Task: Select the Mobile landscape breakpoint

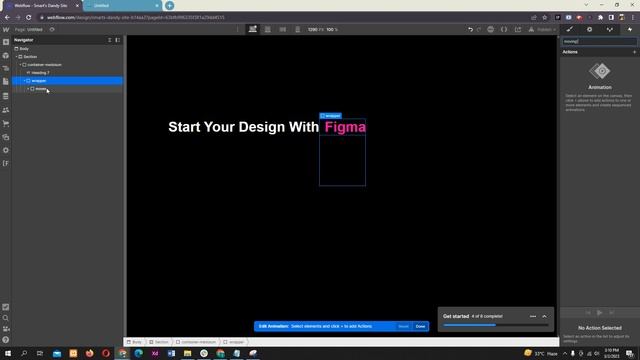Action: 282,29
